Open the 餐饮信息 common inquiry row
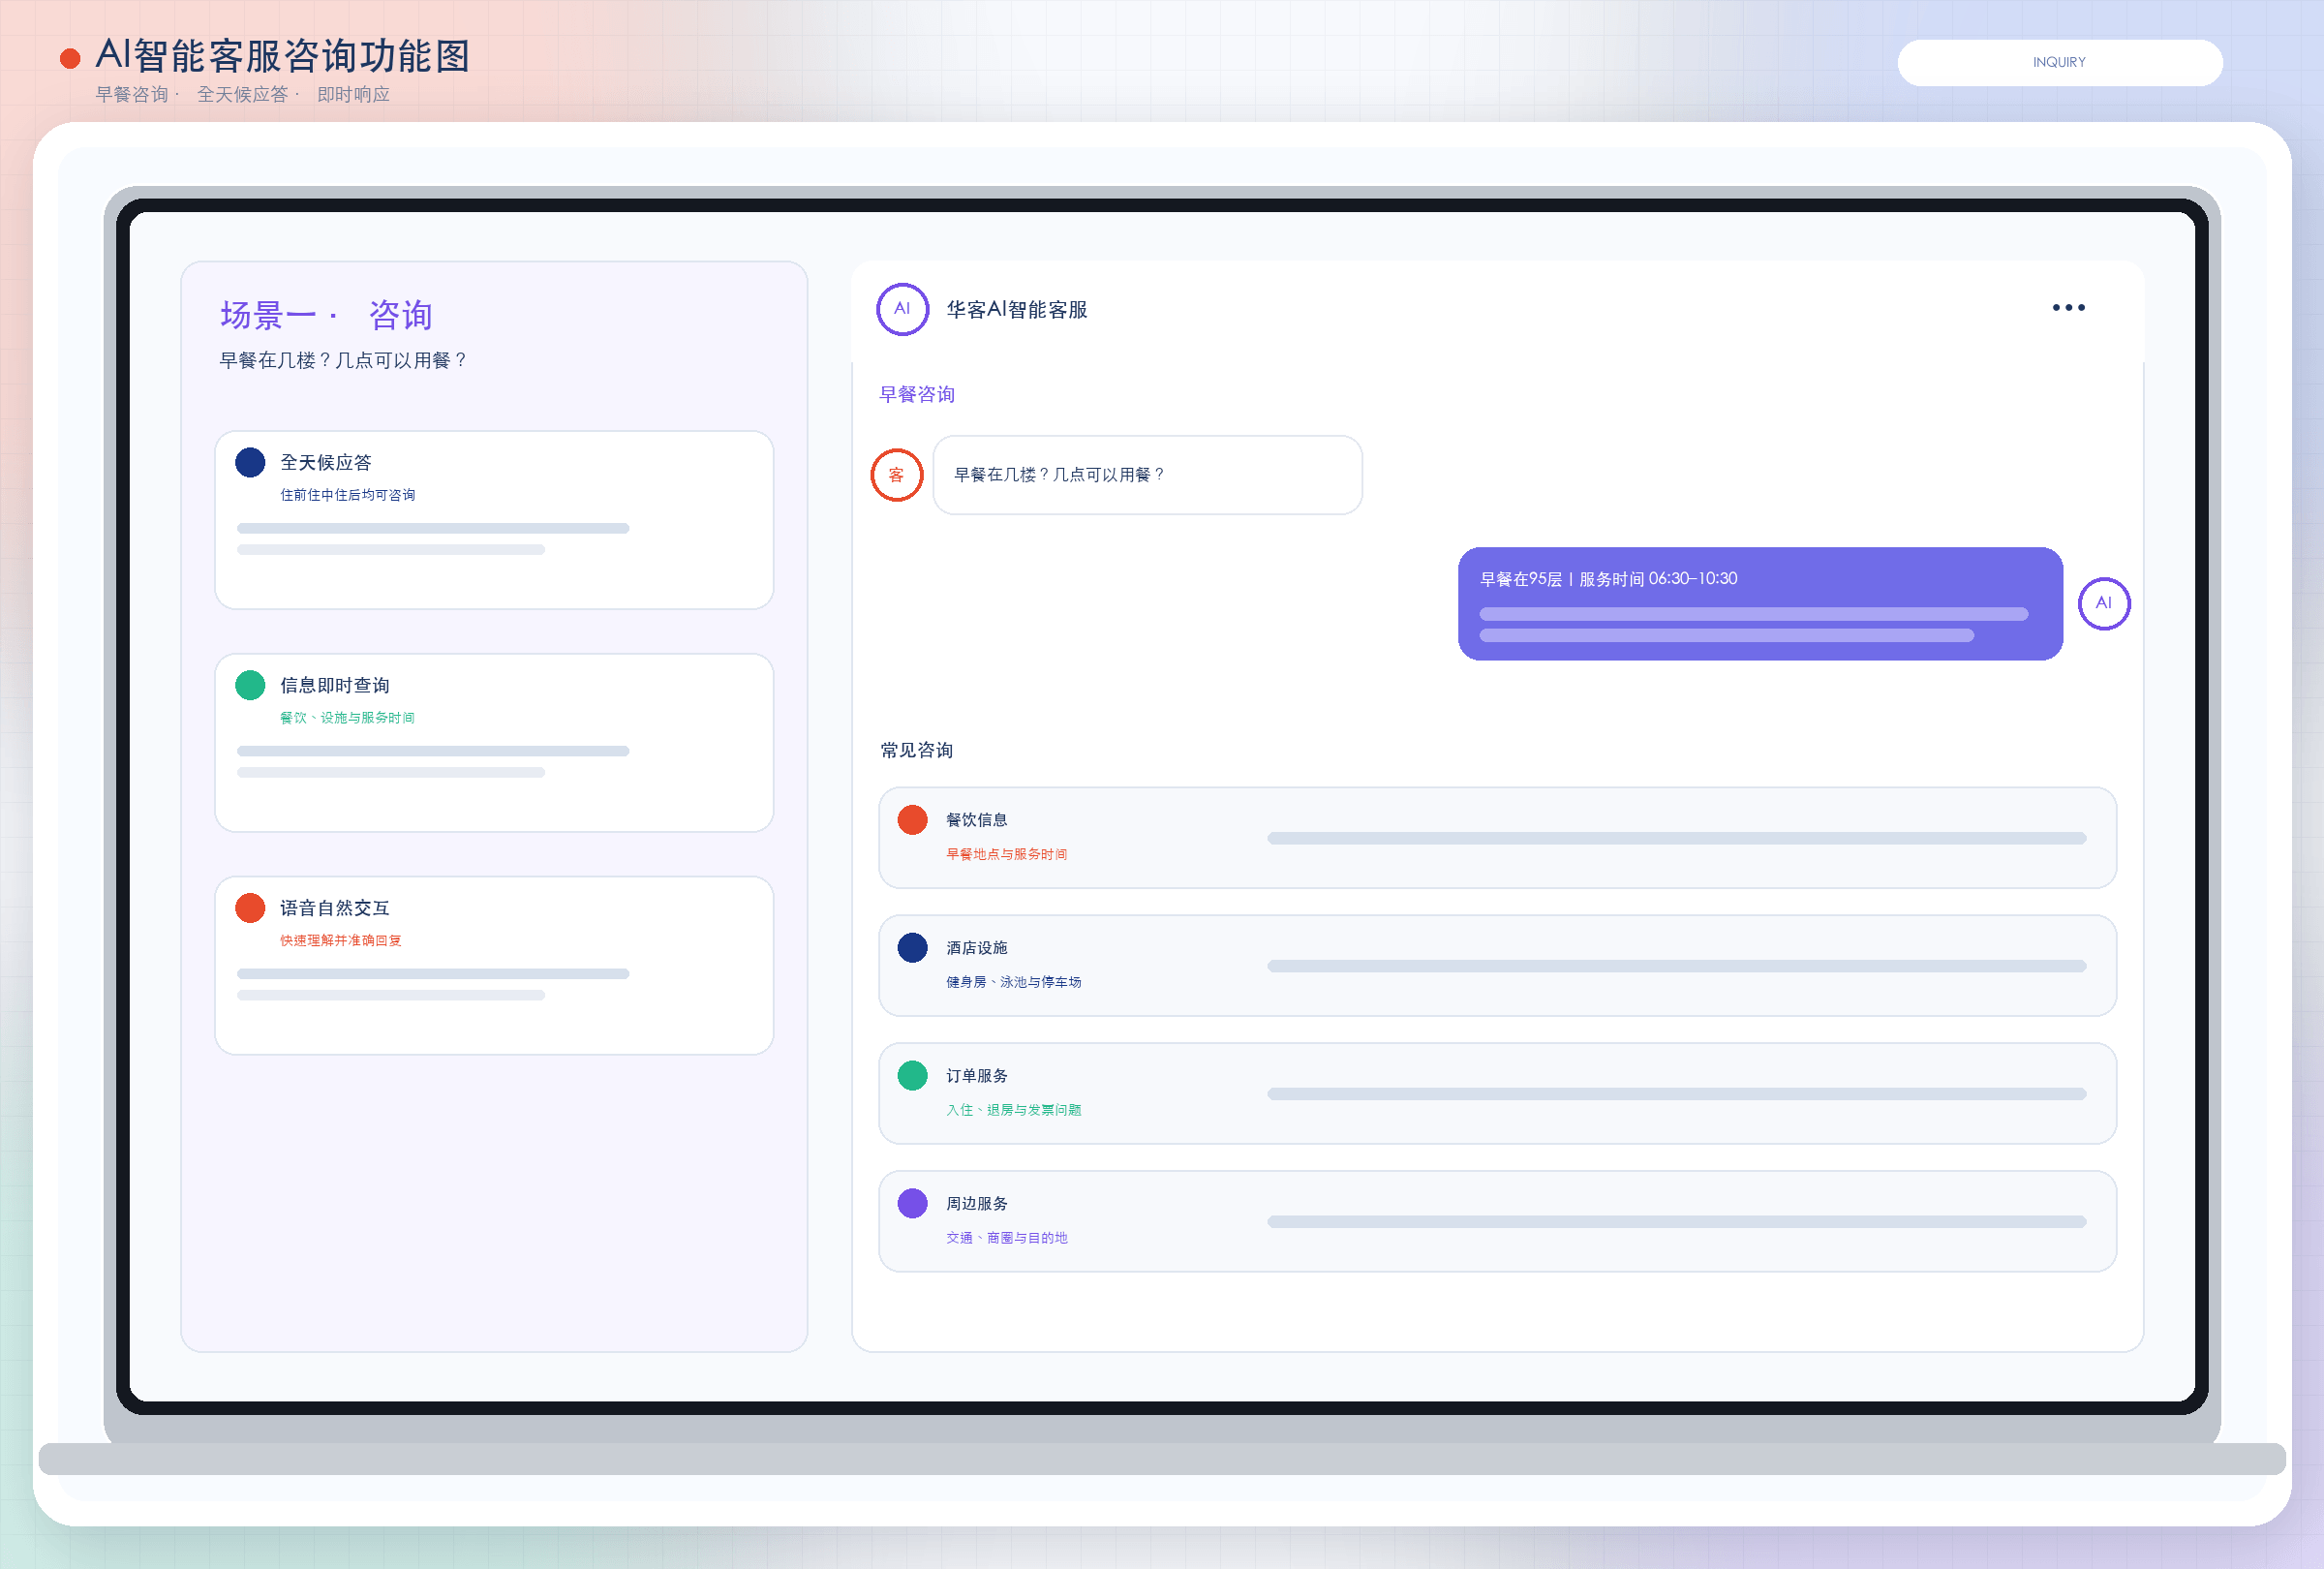This screenshot has height=1569, width=2324. coord(1497,838)
